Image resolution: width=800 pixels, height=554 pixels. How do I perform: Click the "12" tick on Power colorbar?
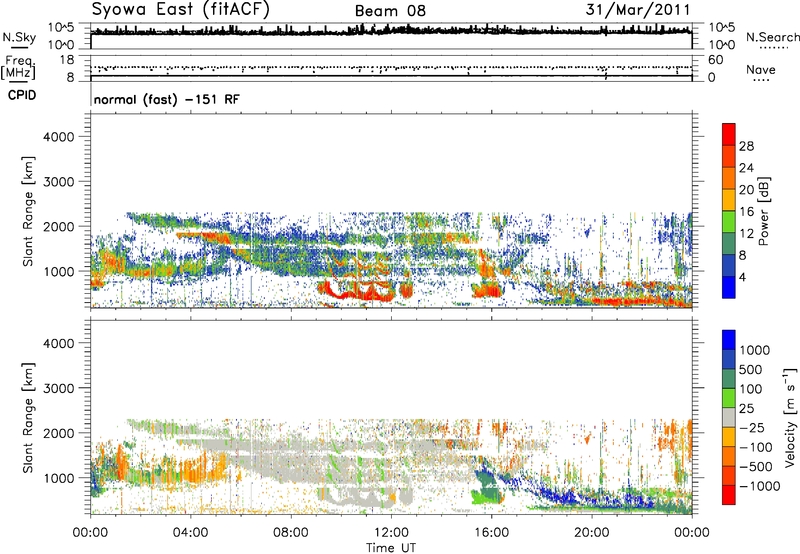pyautogui.click(x=746, y=234)
